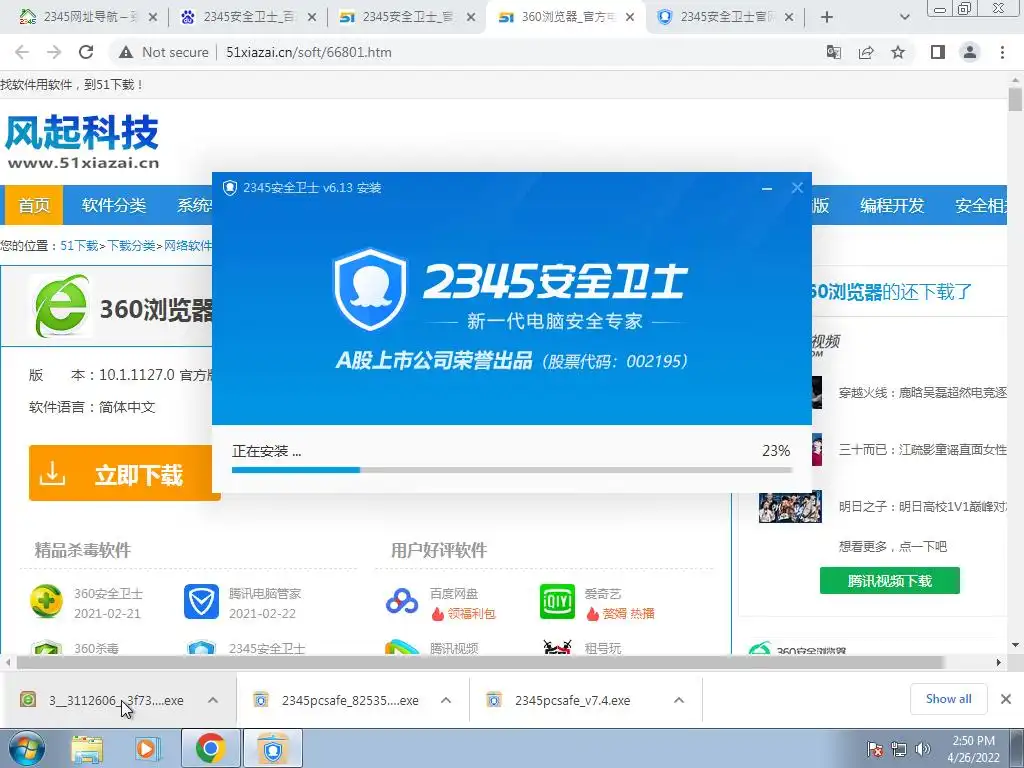Bookmark this page with the star
The image size is (1024, 768).
coord(899,52)
